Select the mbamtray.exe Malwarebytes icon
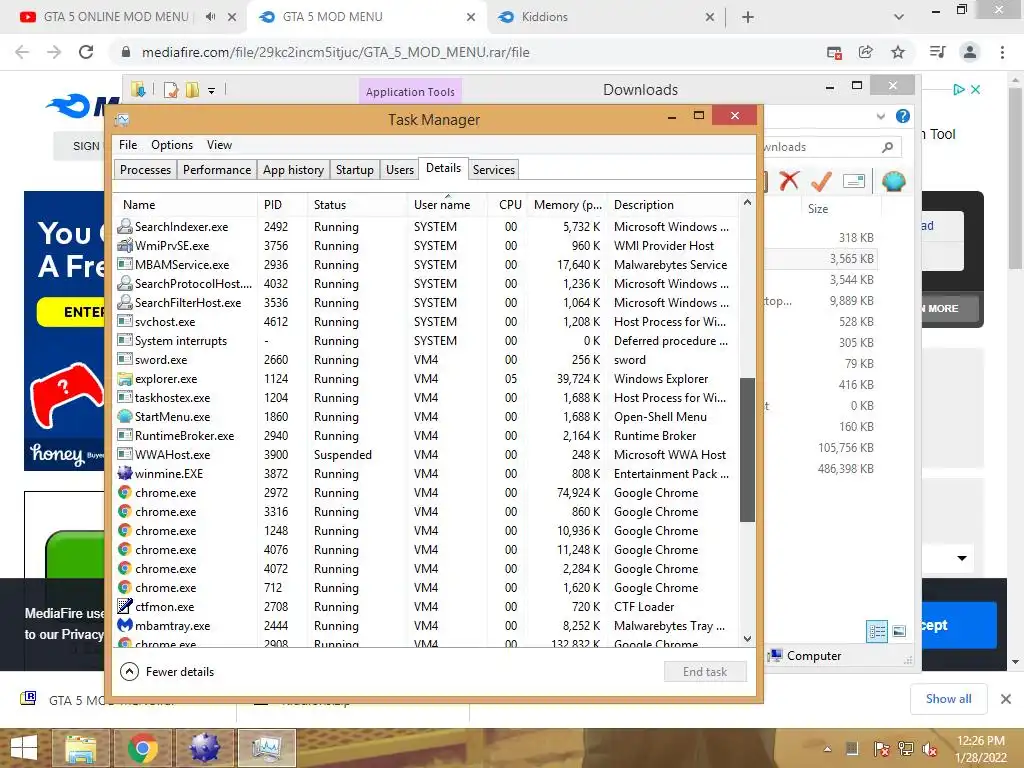 point(125,625)
